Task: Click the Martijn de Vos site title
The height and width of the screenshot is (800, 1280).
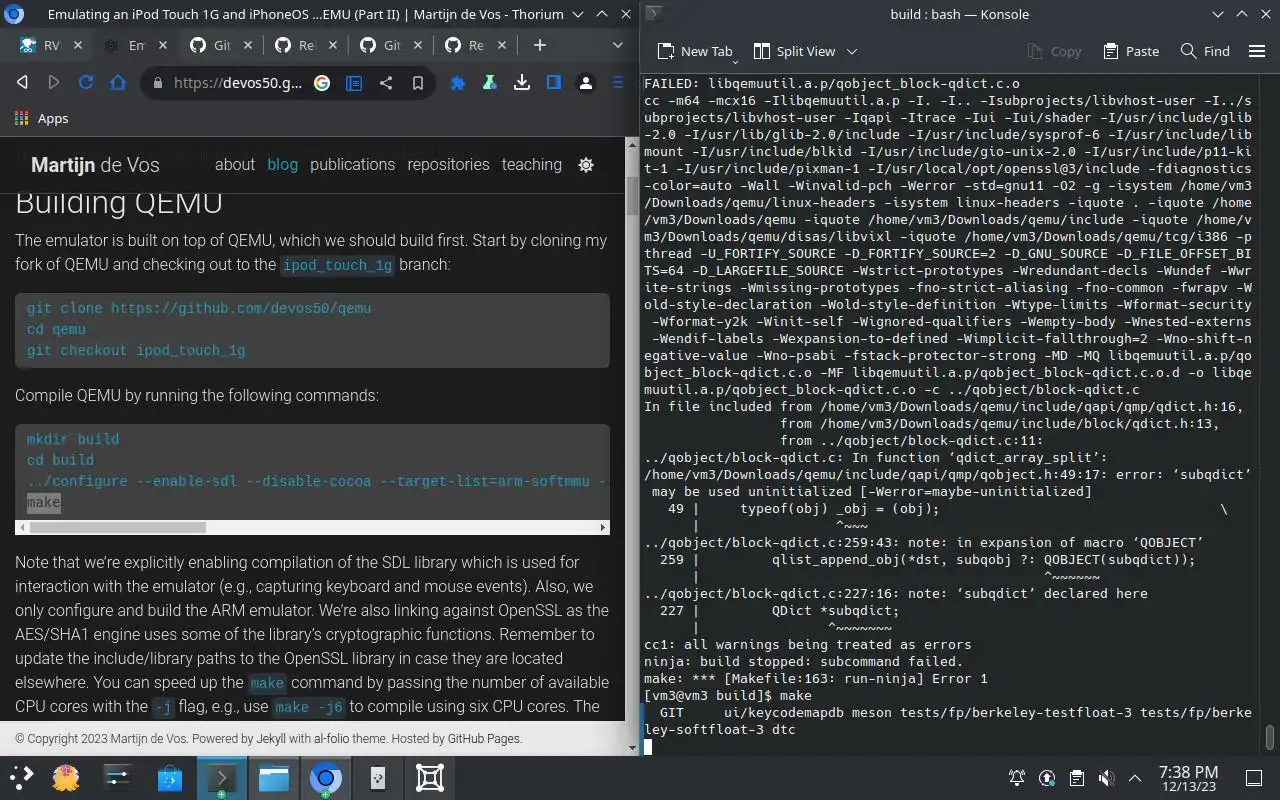Action: coord(95,165)
